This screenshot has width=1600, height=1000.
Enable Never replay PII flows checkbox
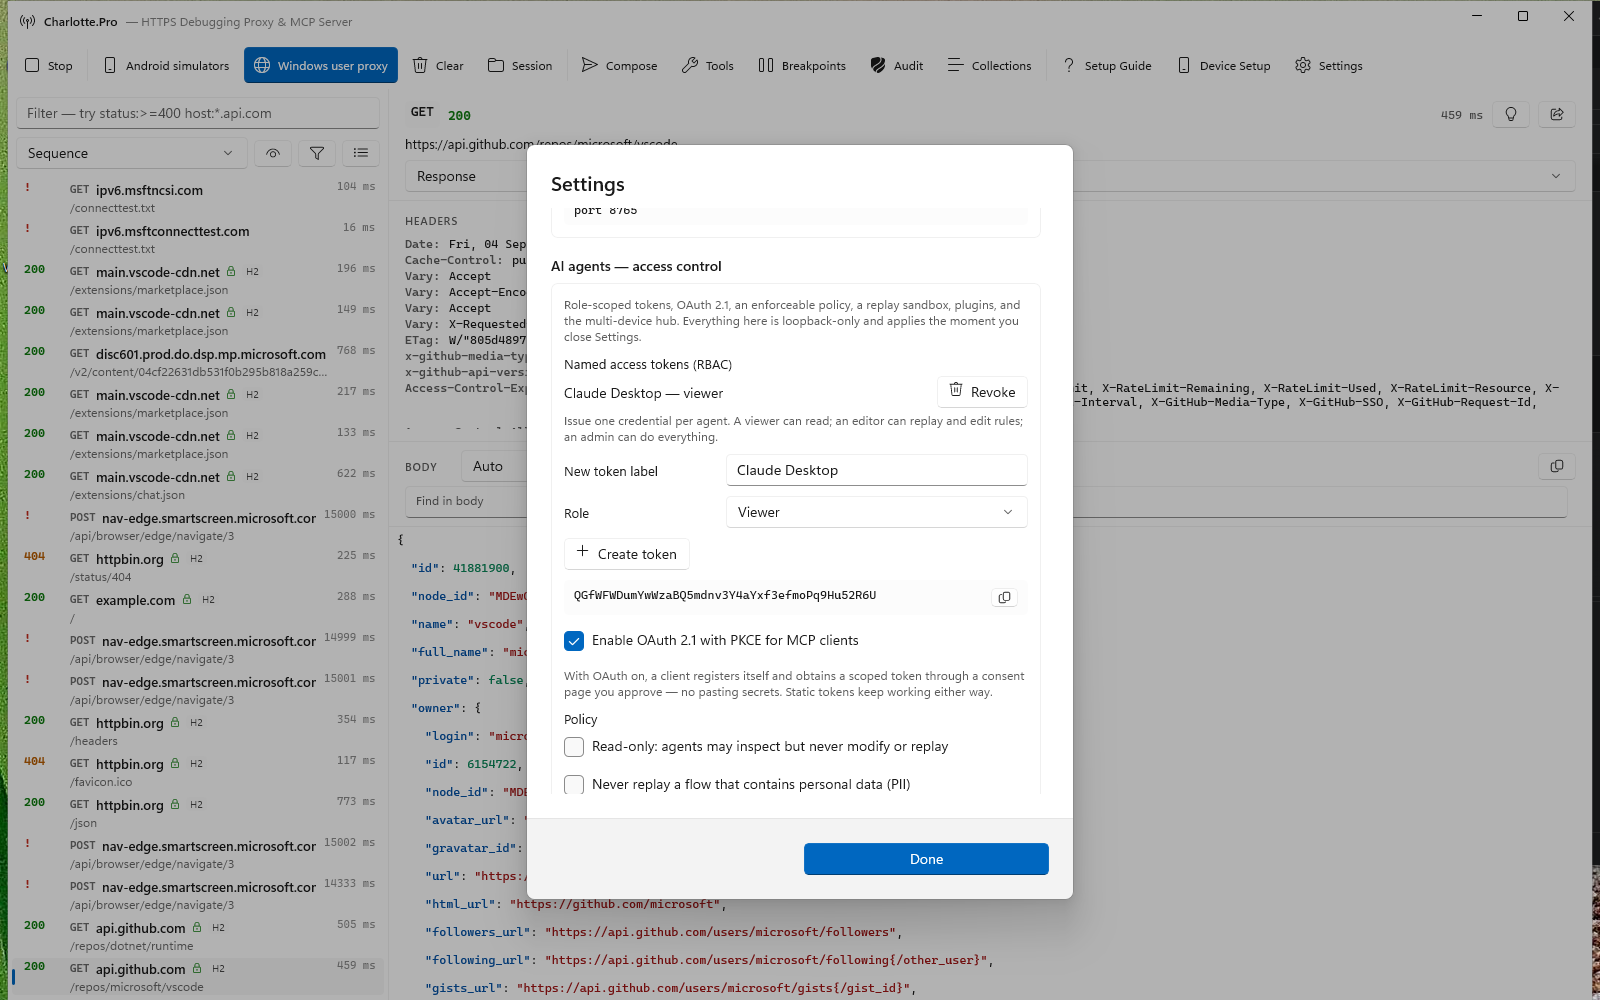pos(574,785)
